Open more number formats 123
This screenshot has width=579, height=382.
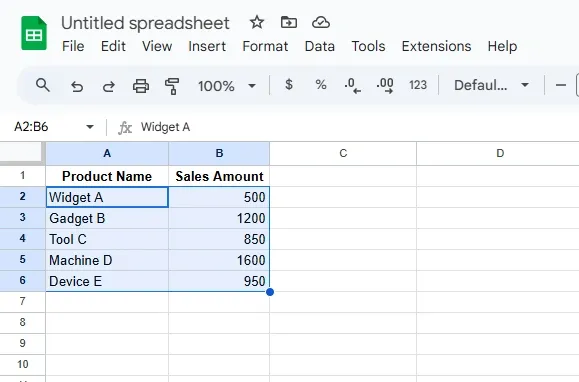(x=418, y=85)
